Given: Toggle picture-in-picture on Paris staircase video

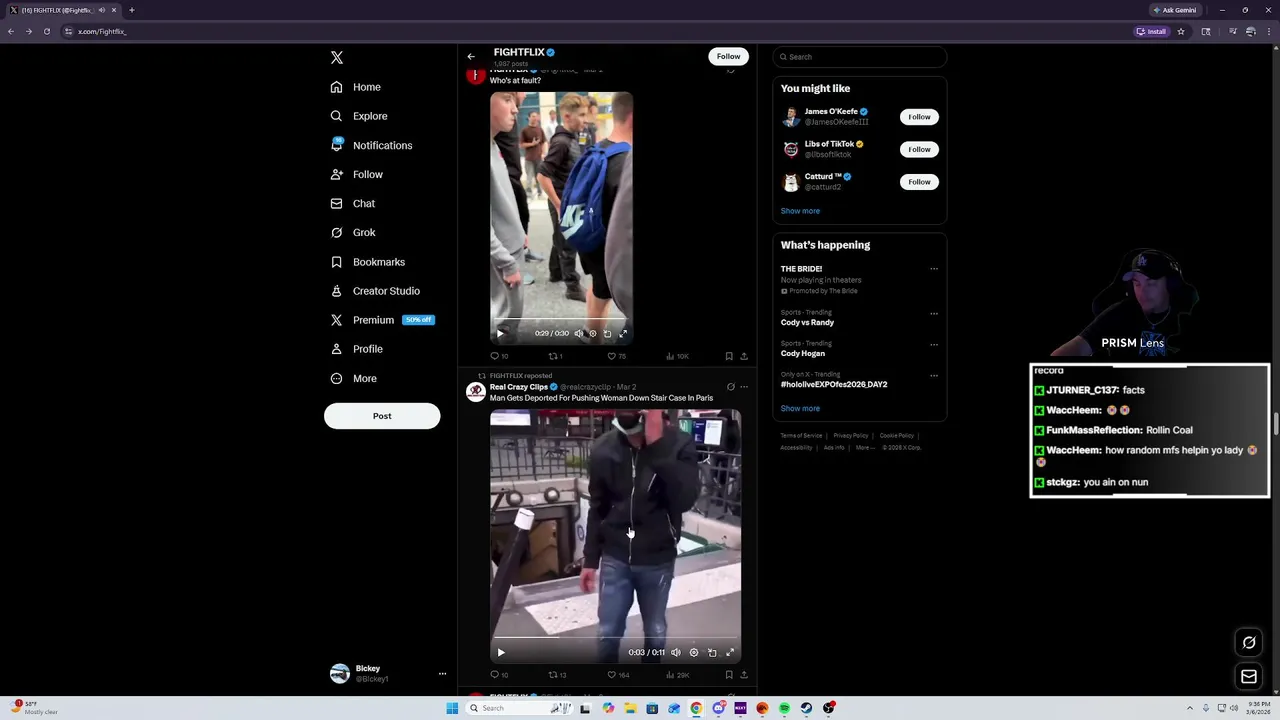Looking at the screenshot, I should click(712, 652).
